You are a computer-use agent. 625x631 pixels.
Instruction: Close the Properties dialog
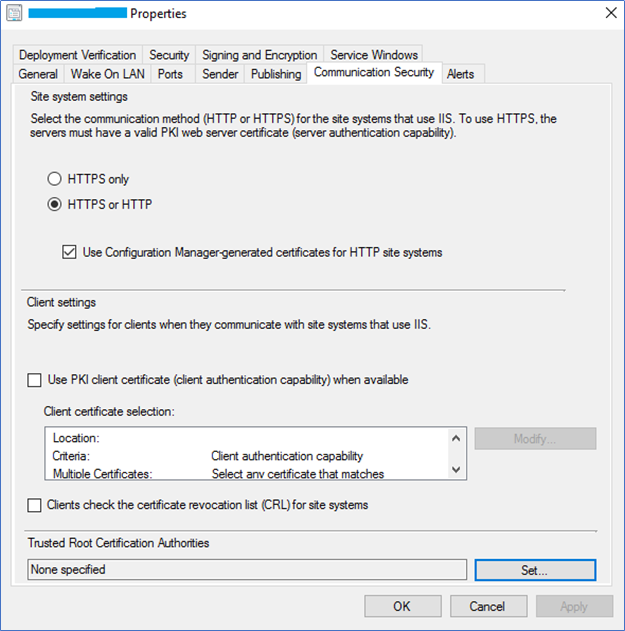coord(611,13)
